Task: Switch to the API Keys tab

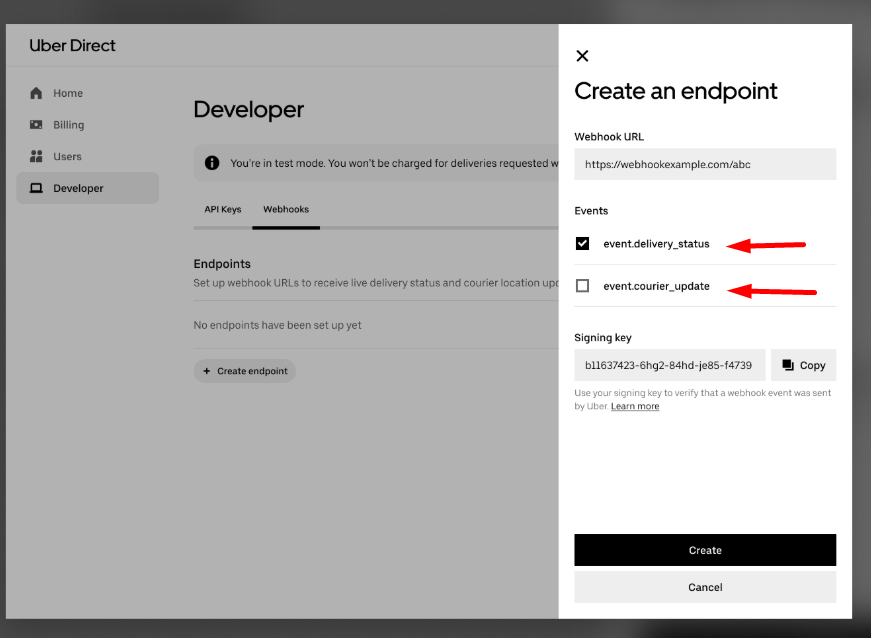Action: tap(223, 209)
